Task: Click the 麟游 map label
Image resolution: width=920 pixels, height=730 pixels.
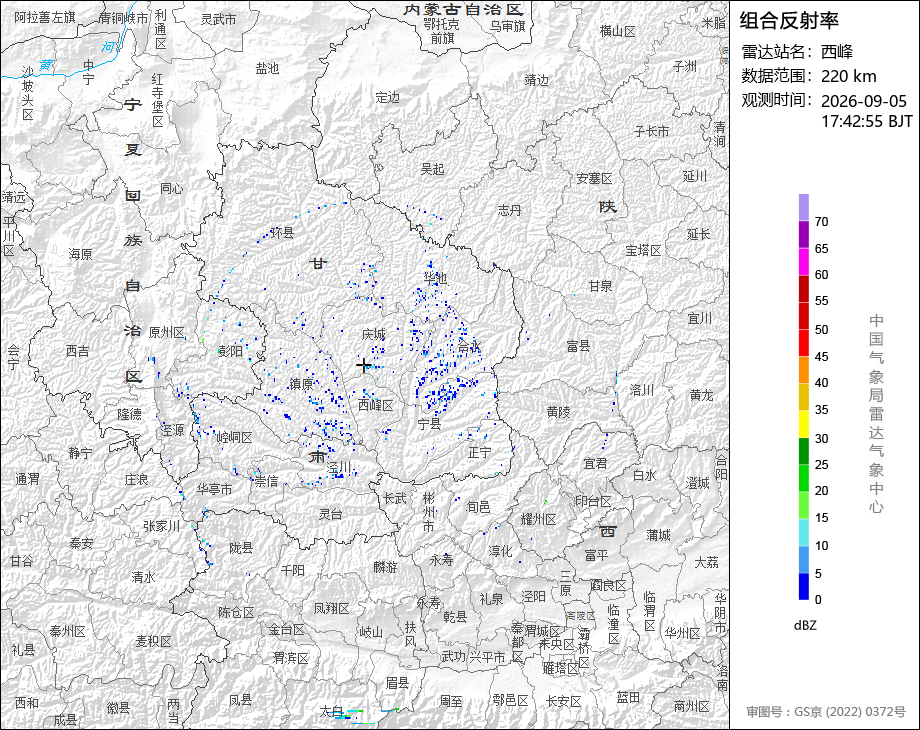Action: (x=385, y=567)
